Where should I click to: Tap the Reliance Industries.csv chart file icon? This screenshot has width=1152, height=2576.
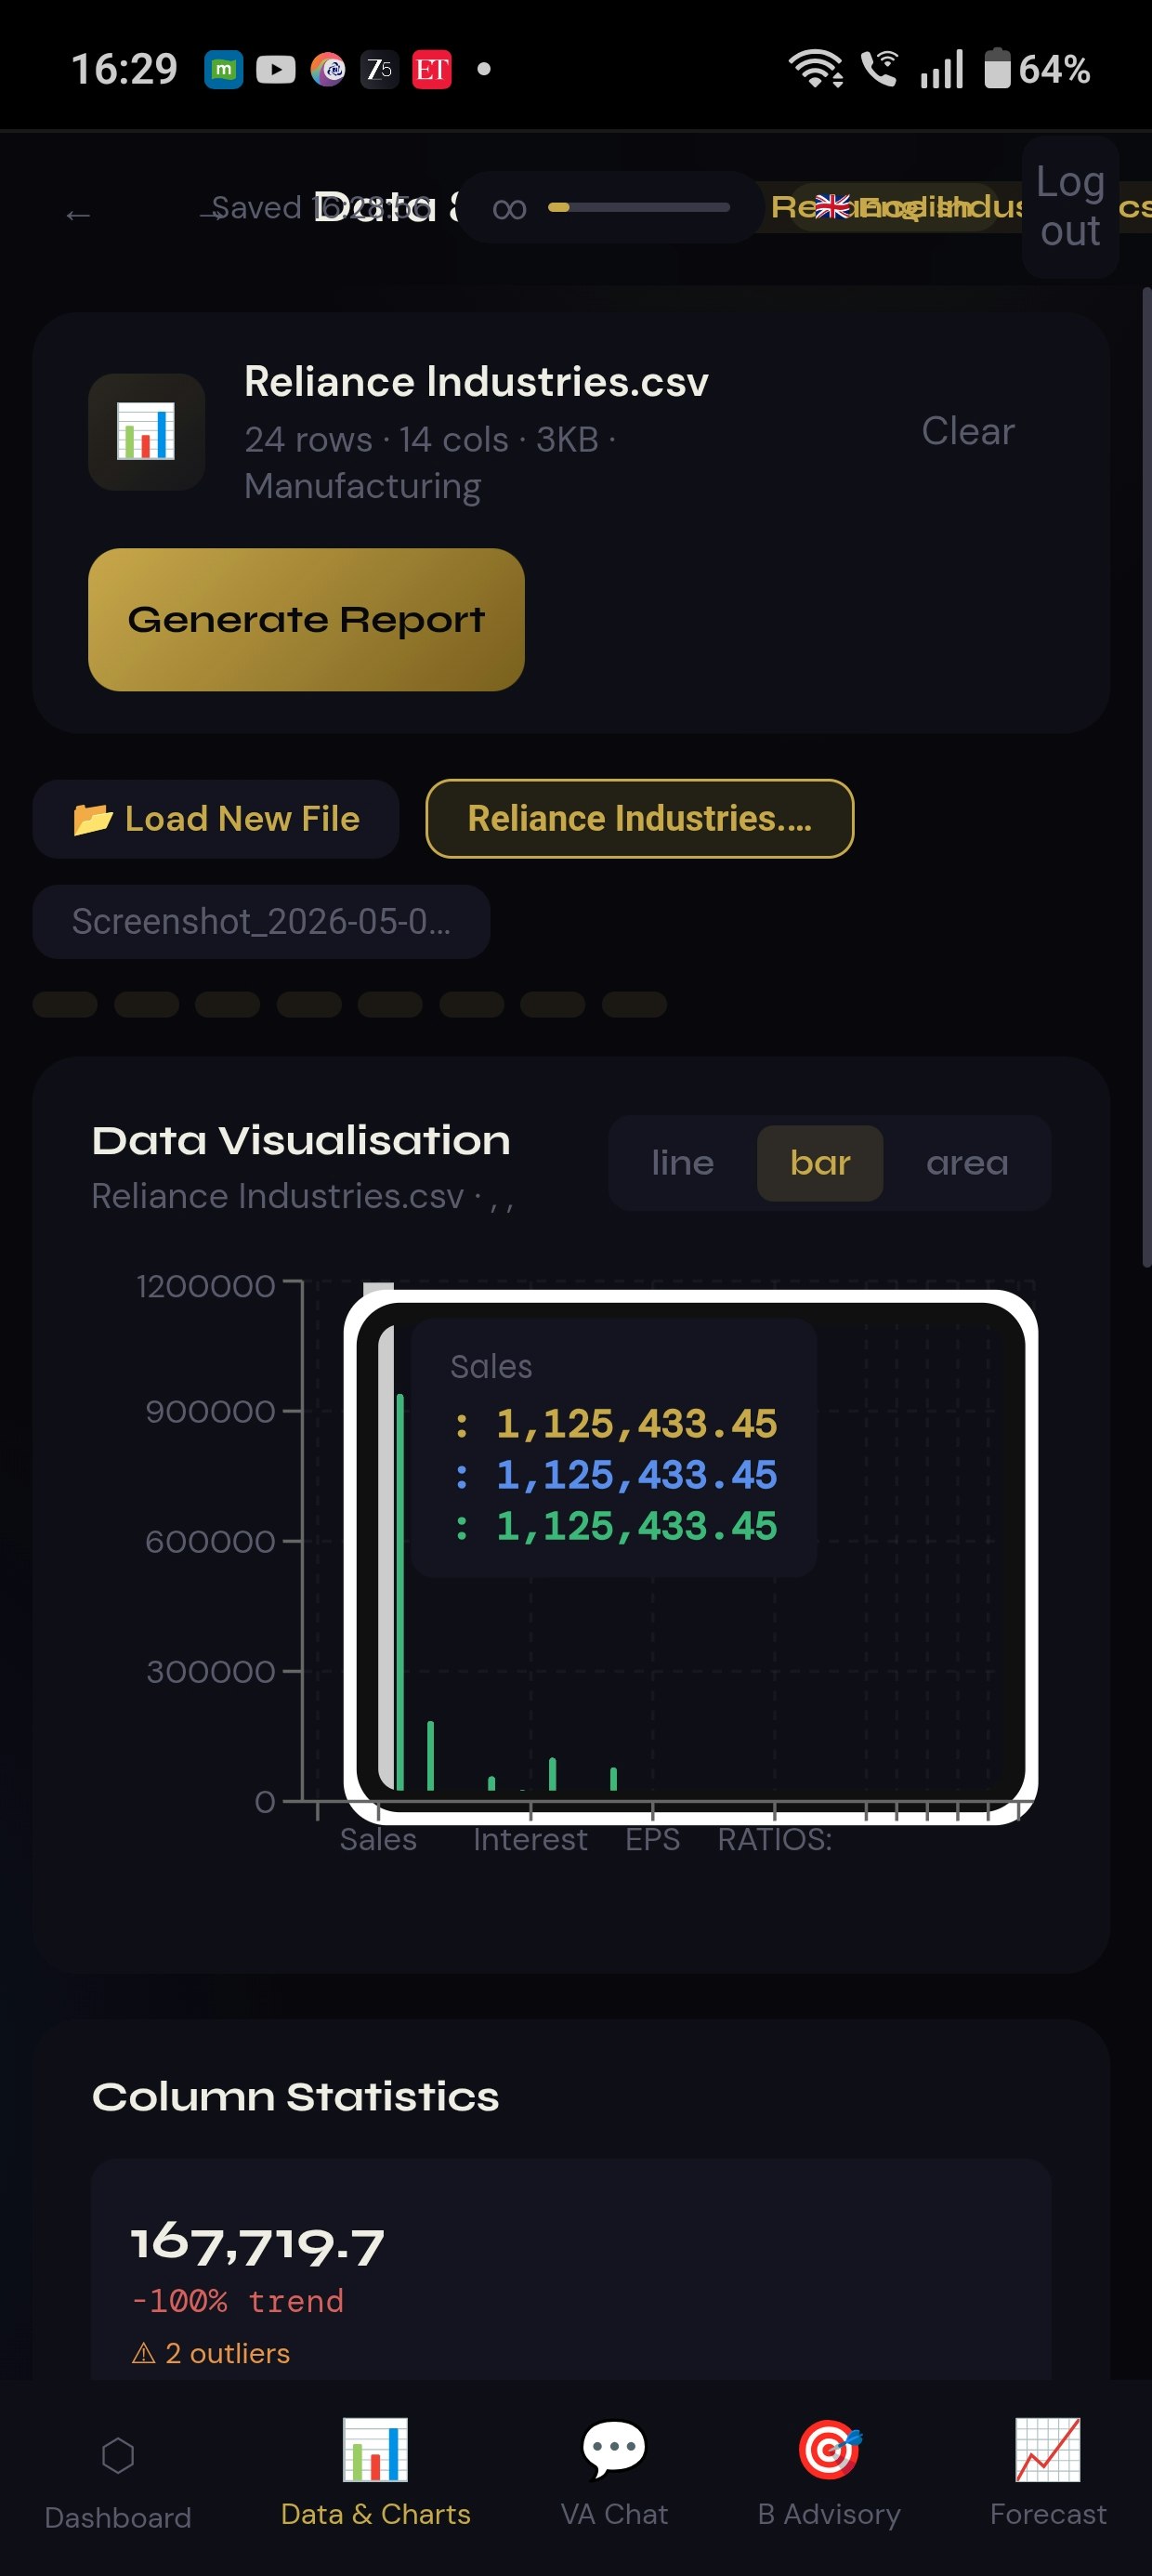(x=146, y=431)
